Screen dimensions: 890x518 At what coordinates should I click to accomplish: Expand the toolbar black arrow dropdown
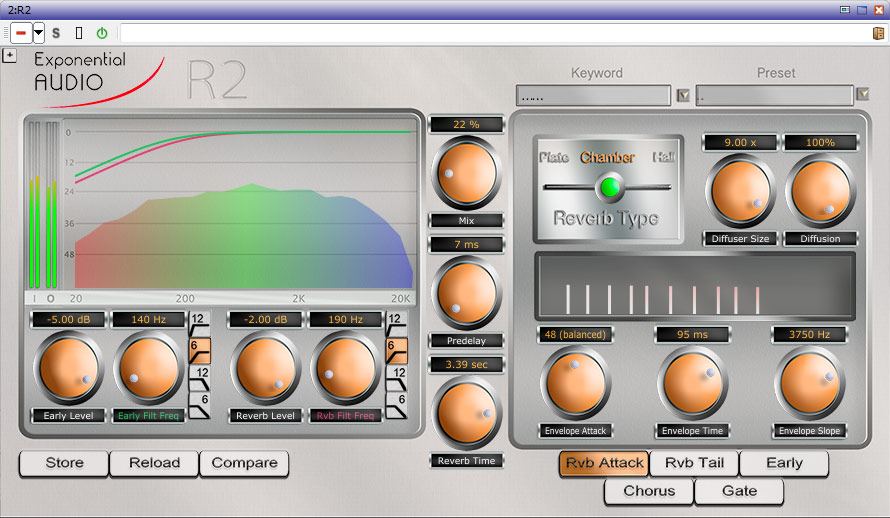coord(39,33)
